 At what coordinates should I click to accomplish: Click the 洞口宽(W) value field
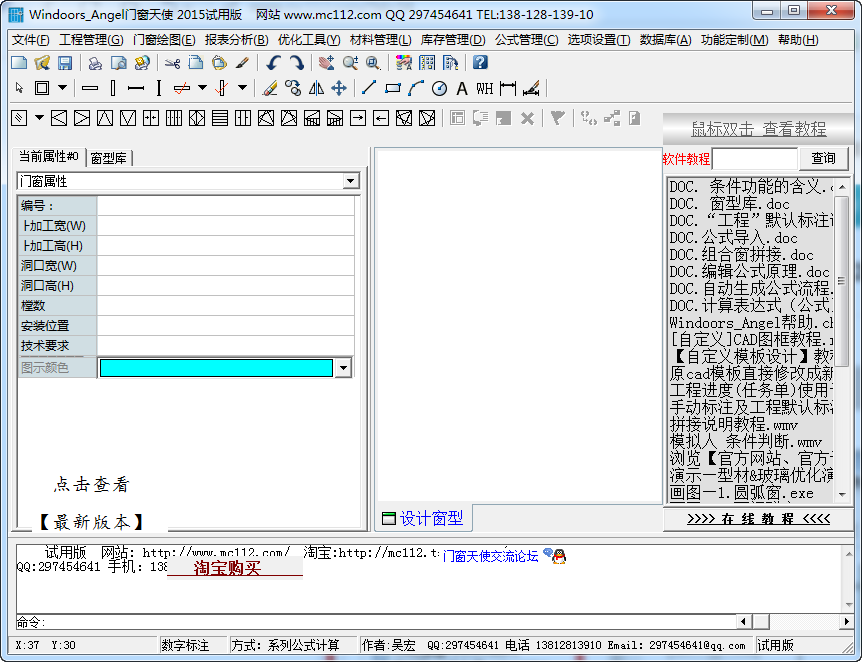[225, 266]
